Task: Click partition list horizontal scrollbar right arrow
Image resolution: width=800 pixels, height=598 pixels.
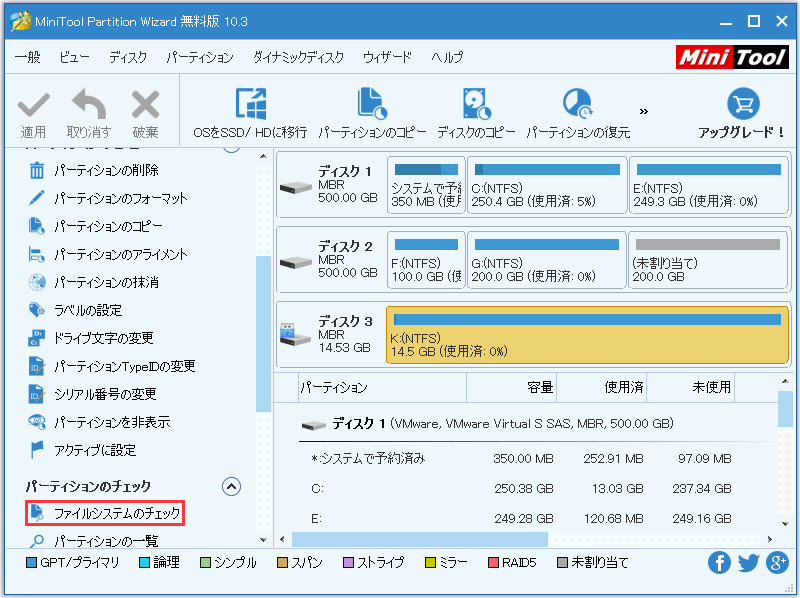Action: coord(770,539)
